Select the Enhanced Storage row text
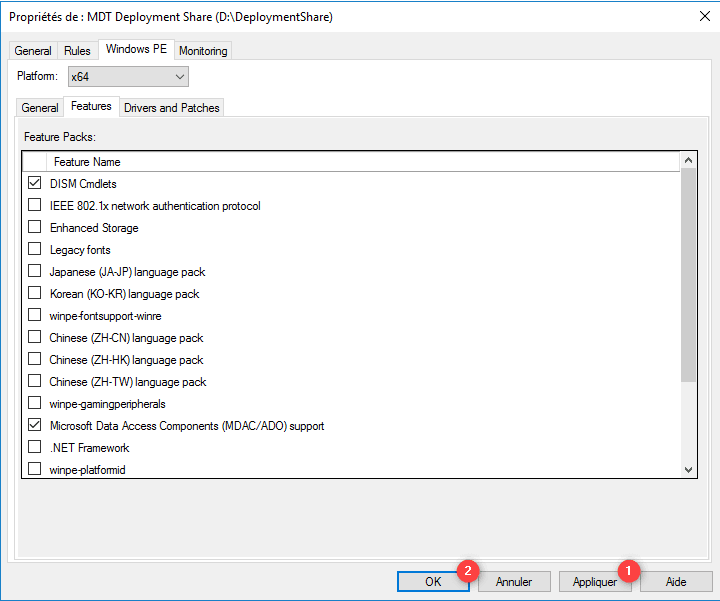Image resolution: width=720 pixels, height=601 pixels. click(x=94, y=228)
